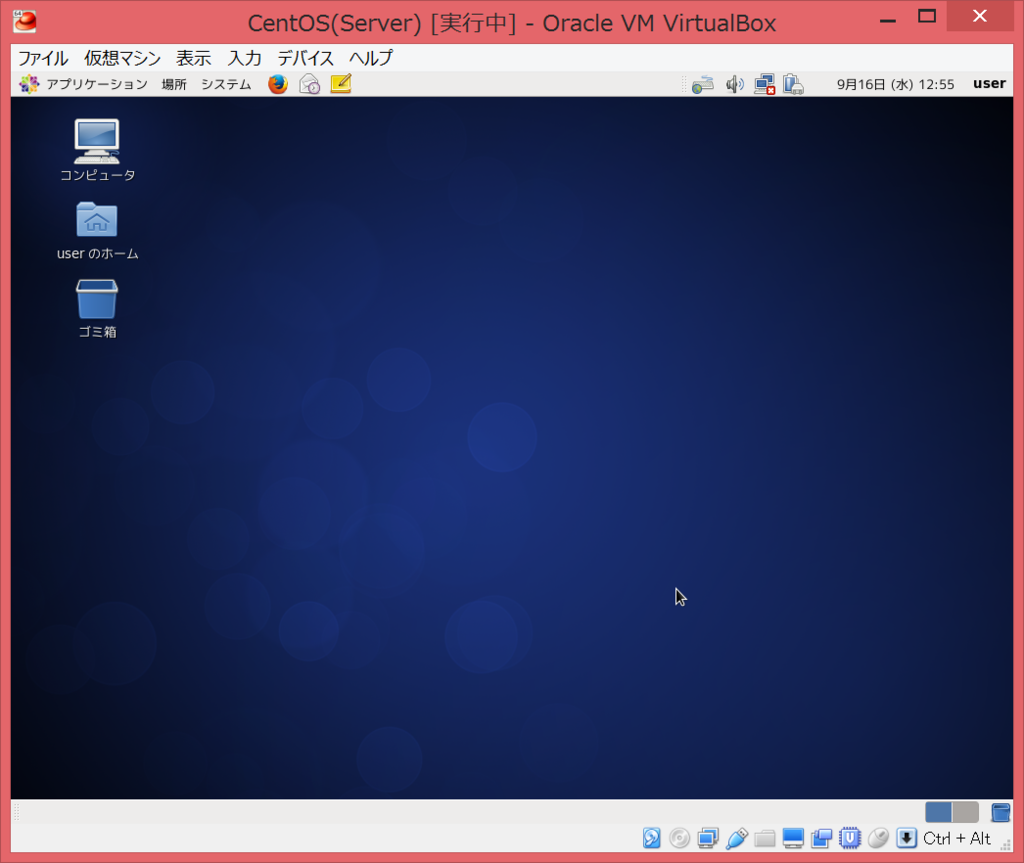Click the disconnected network status icon

point(765,84)
